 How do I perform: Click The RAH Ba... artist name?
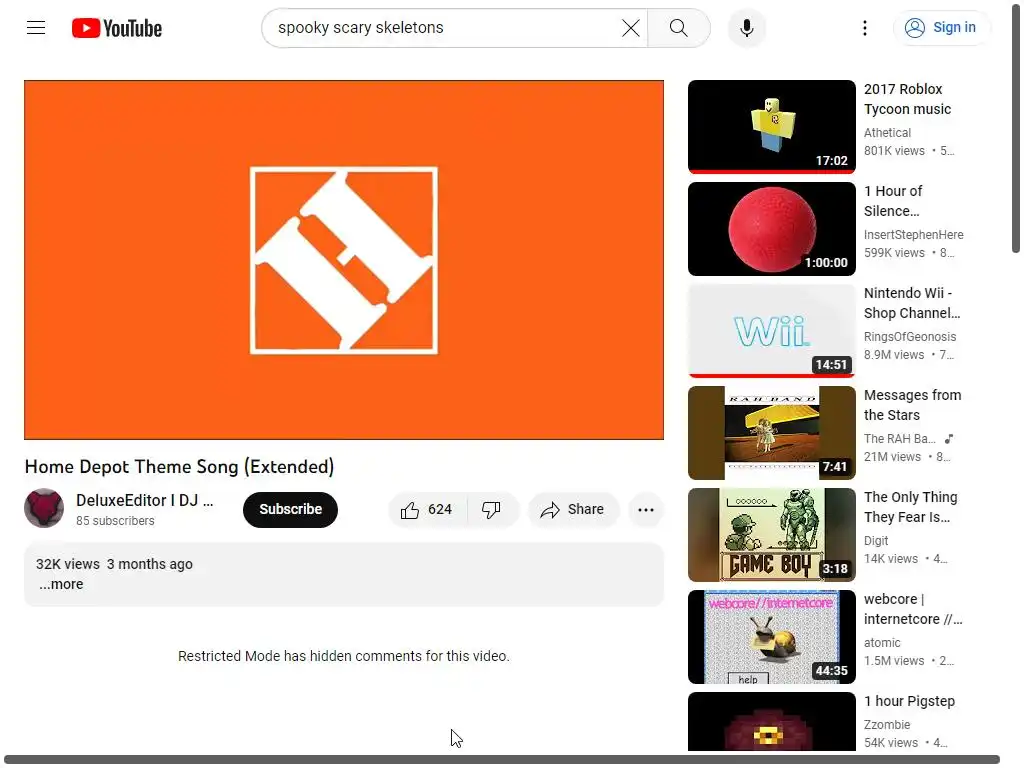point(899,439)
